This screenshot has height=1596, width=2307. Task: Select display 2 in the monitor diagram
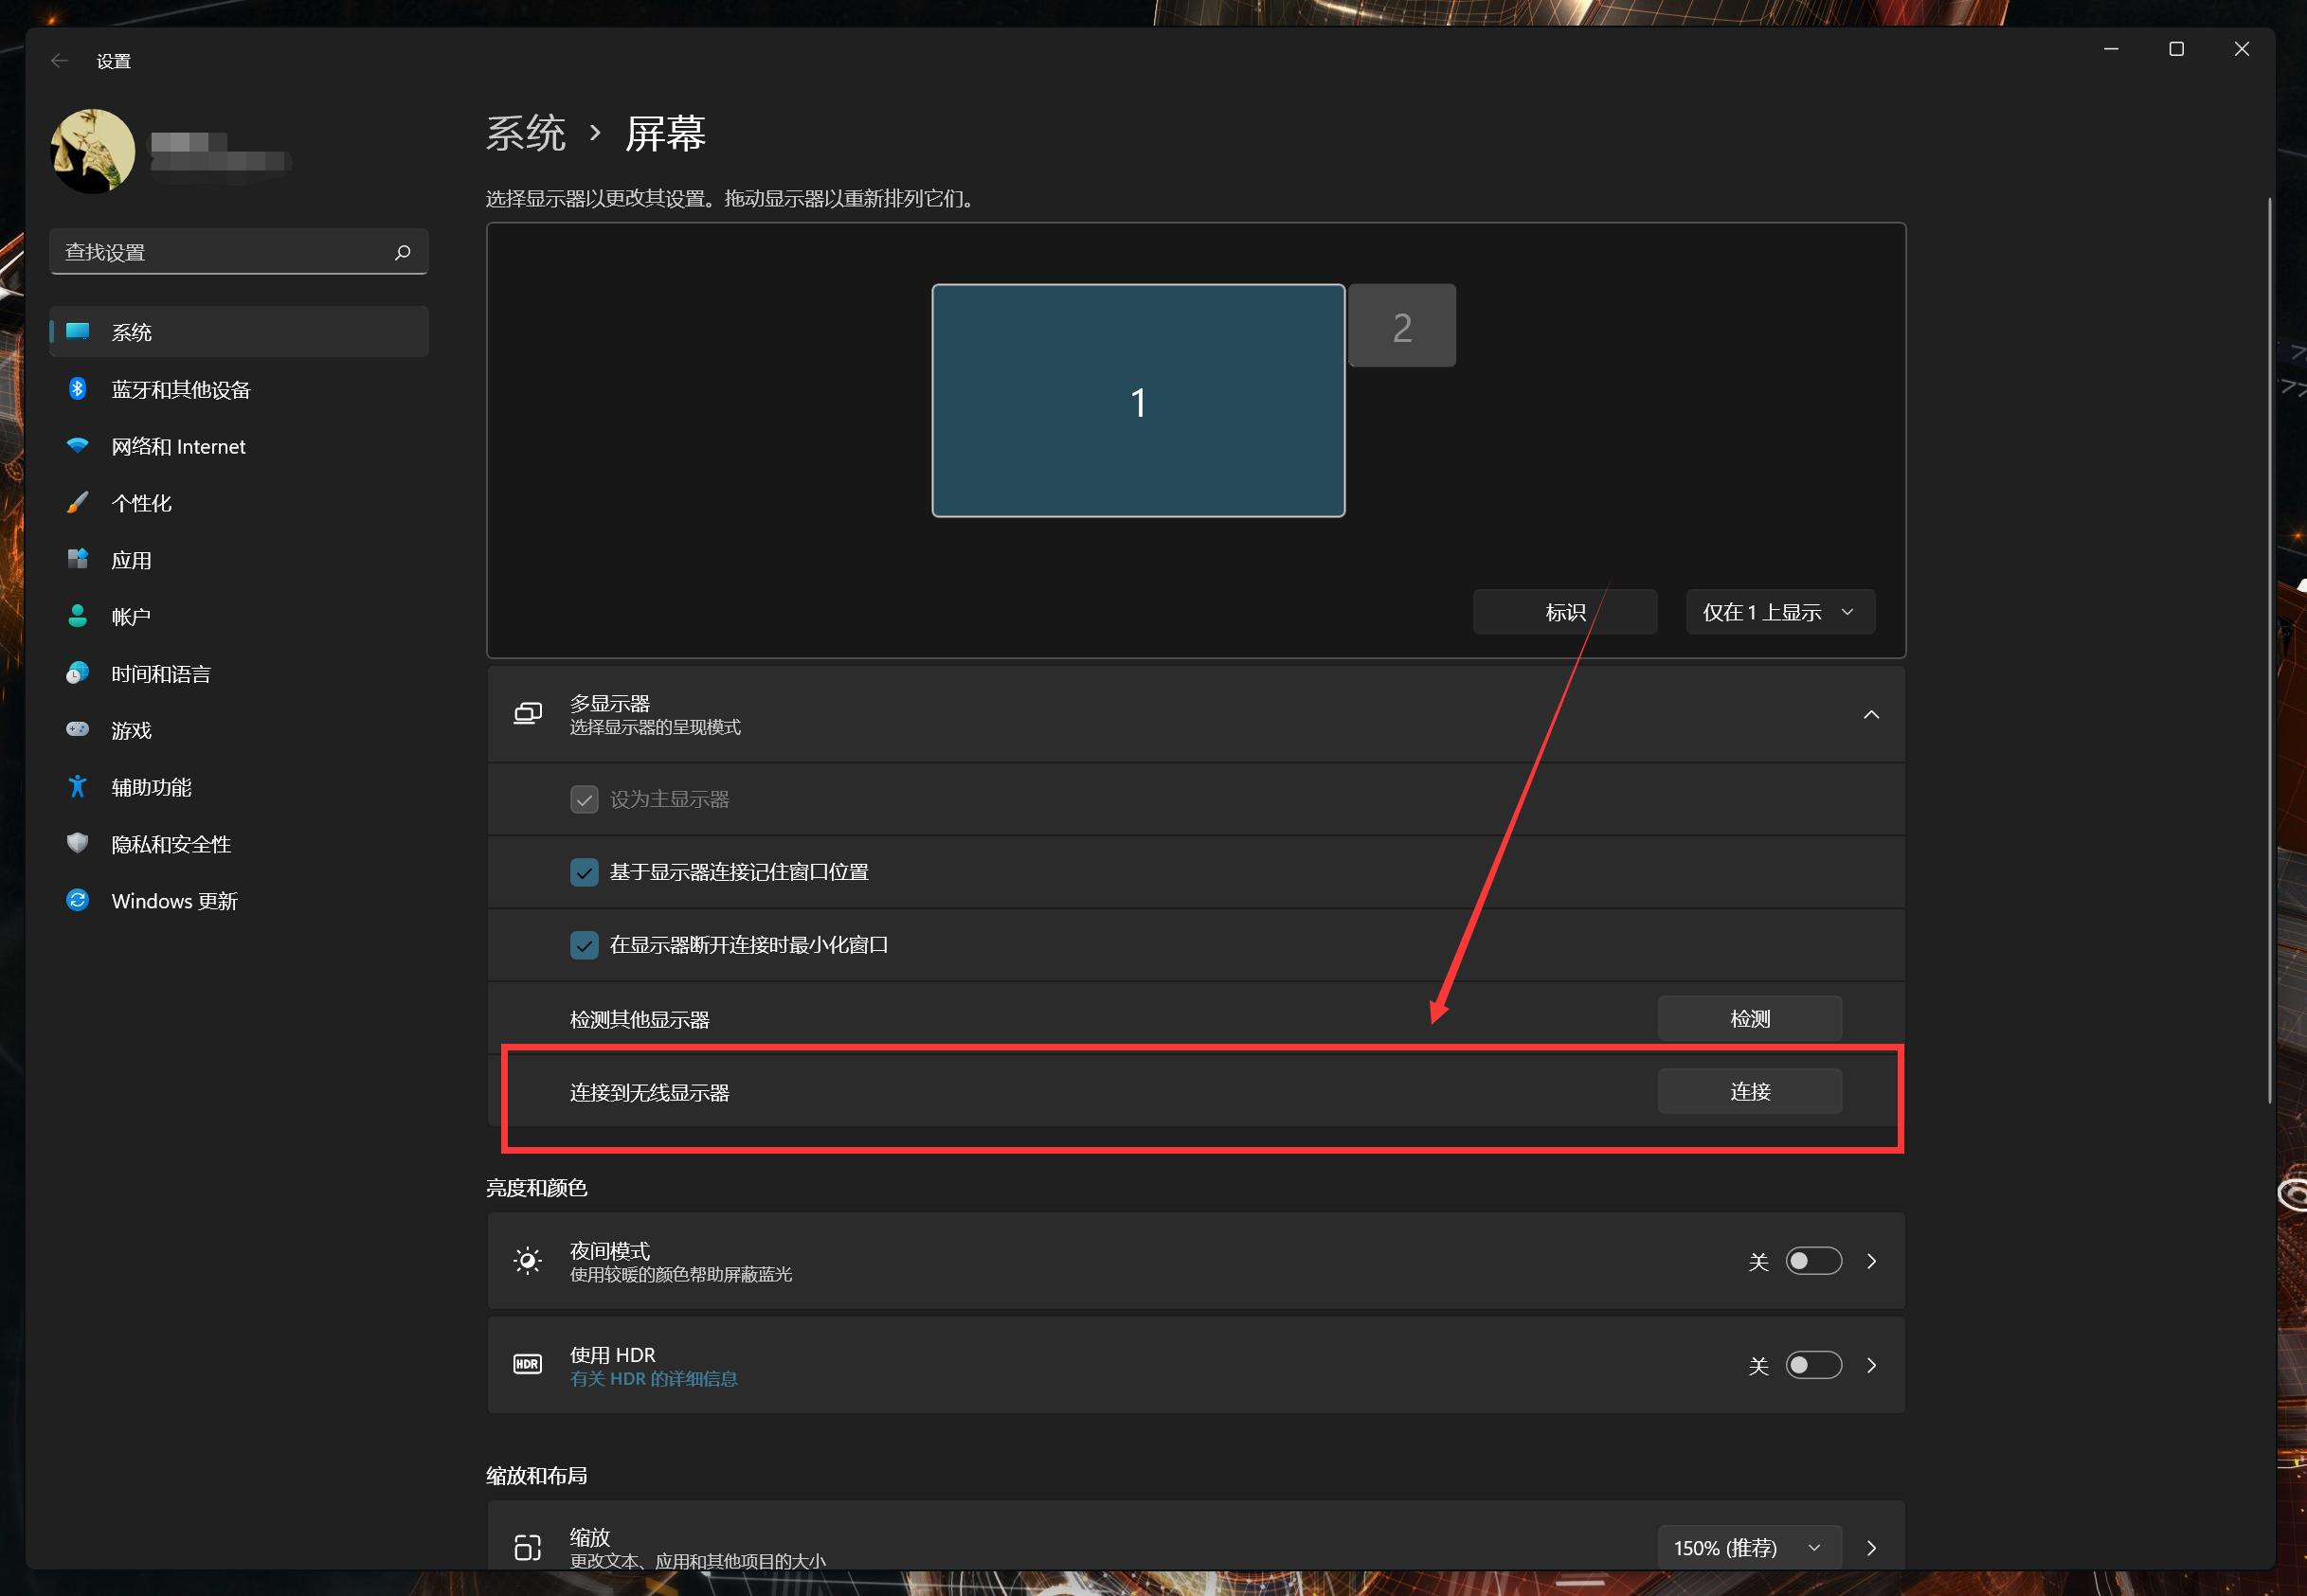click(x=1401, y=324)
